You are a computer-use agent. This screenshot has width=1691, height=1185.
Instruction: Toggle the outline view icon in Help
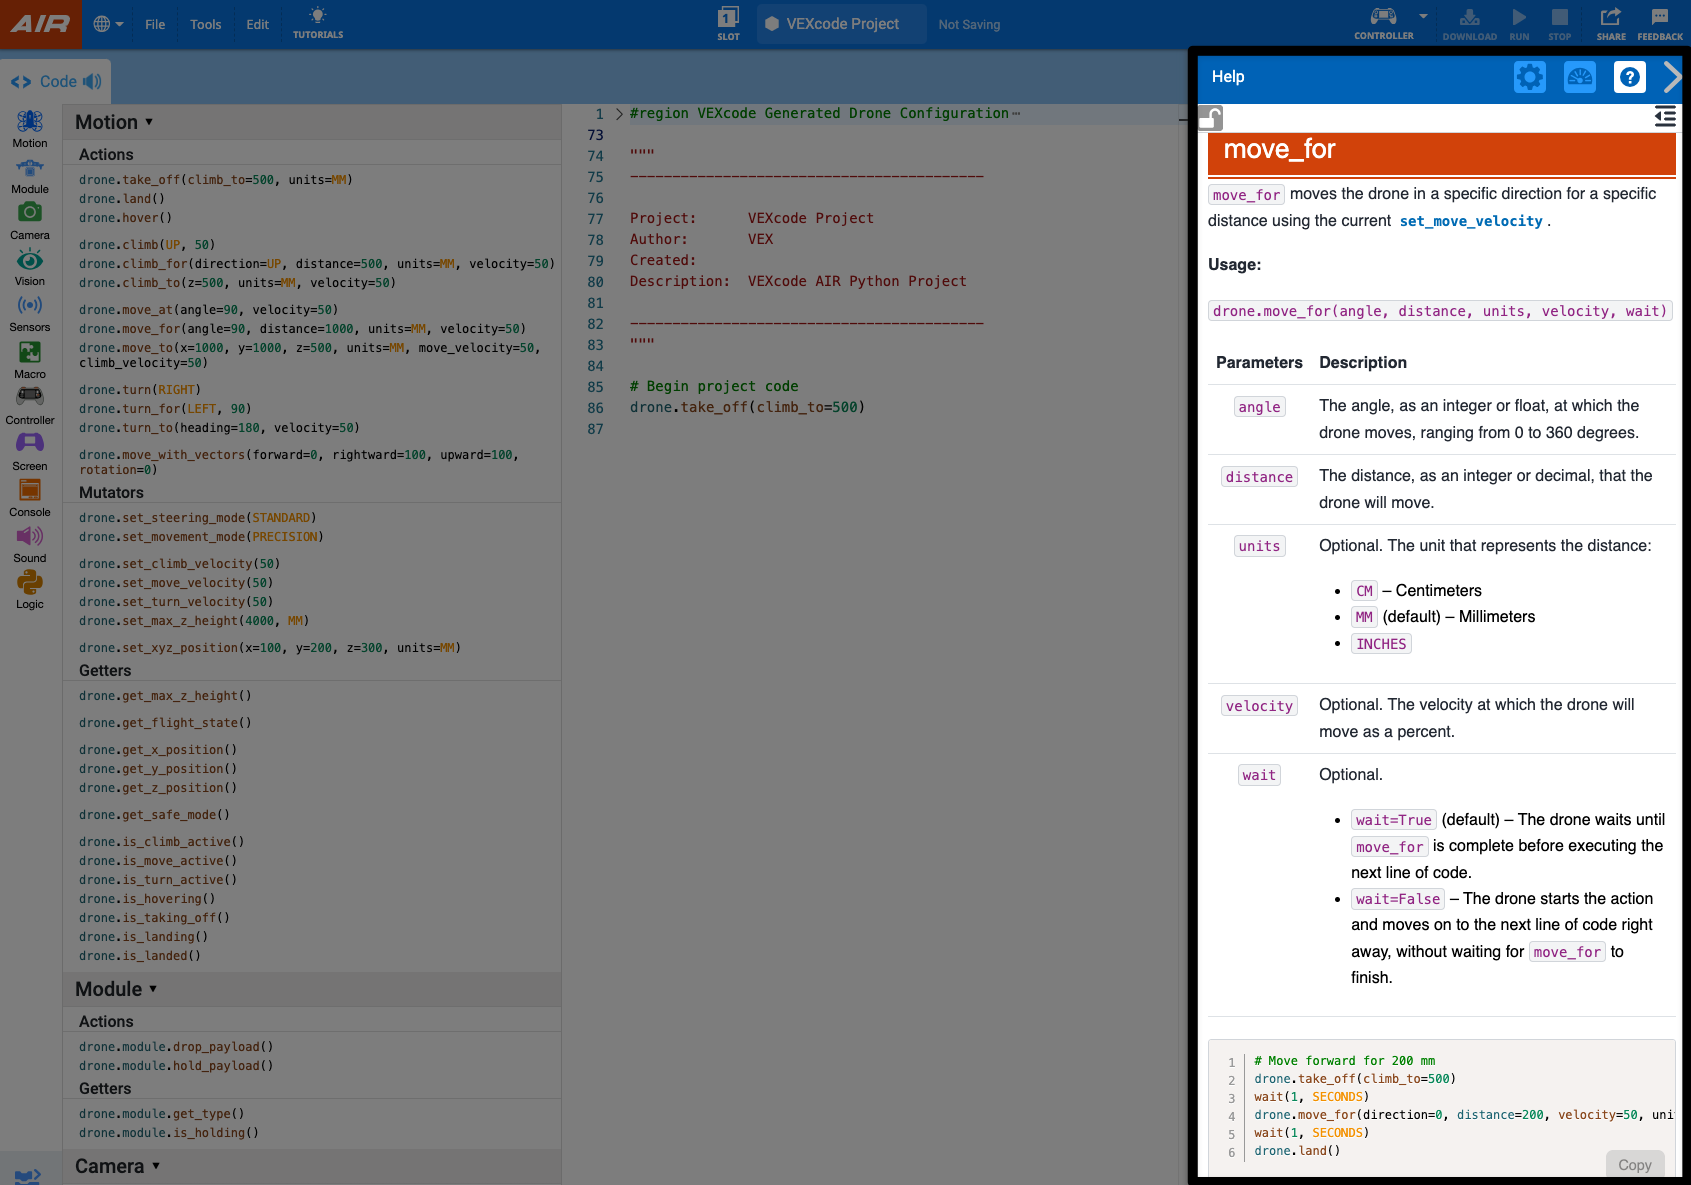click(x=1665, y=116)
